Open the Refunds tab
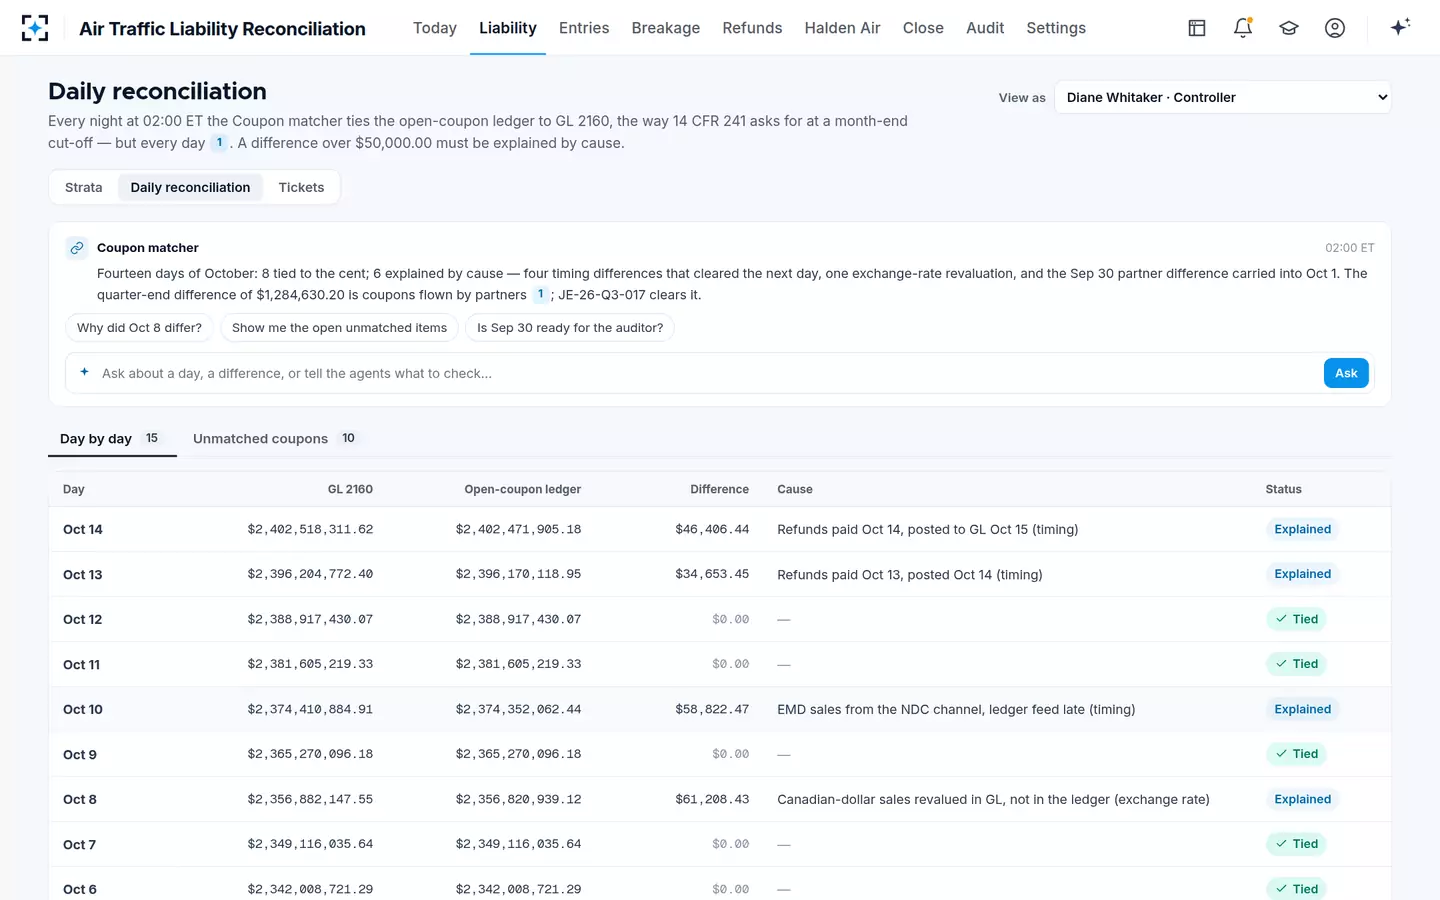The width and height of the screenshot is (1440, 900). click(x=752, y=28)
